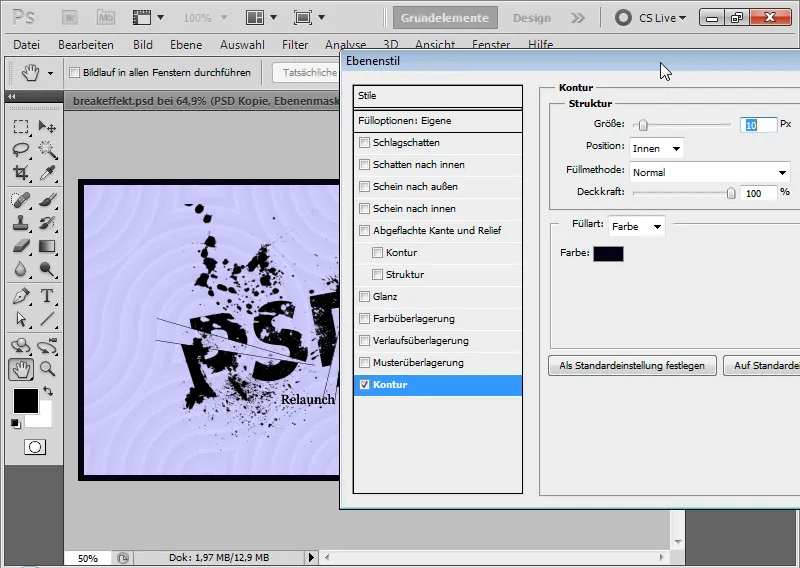Select the Crop tool

[x=20, y=172]
